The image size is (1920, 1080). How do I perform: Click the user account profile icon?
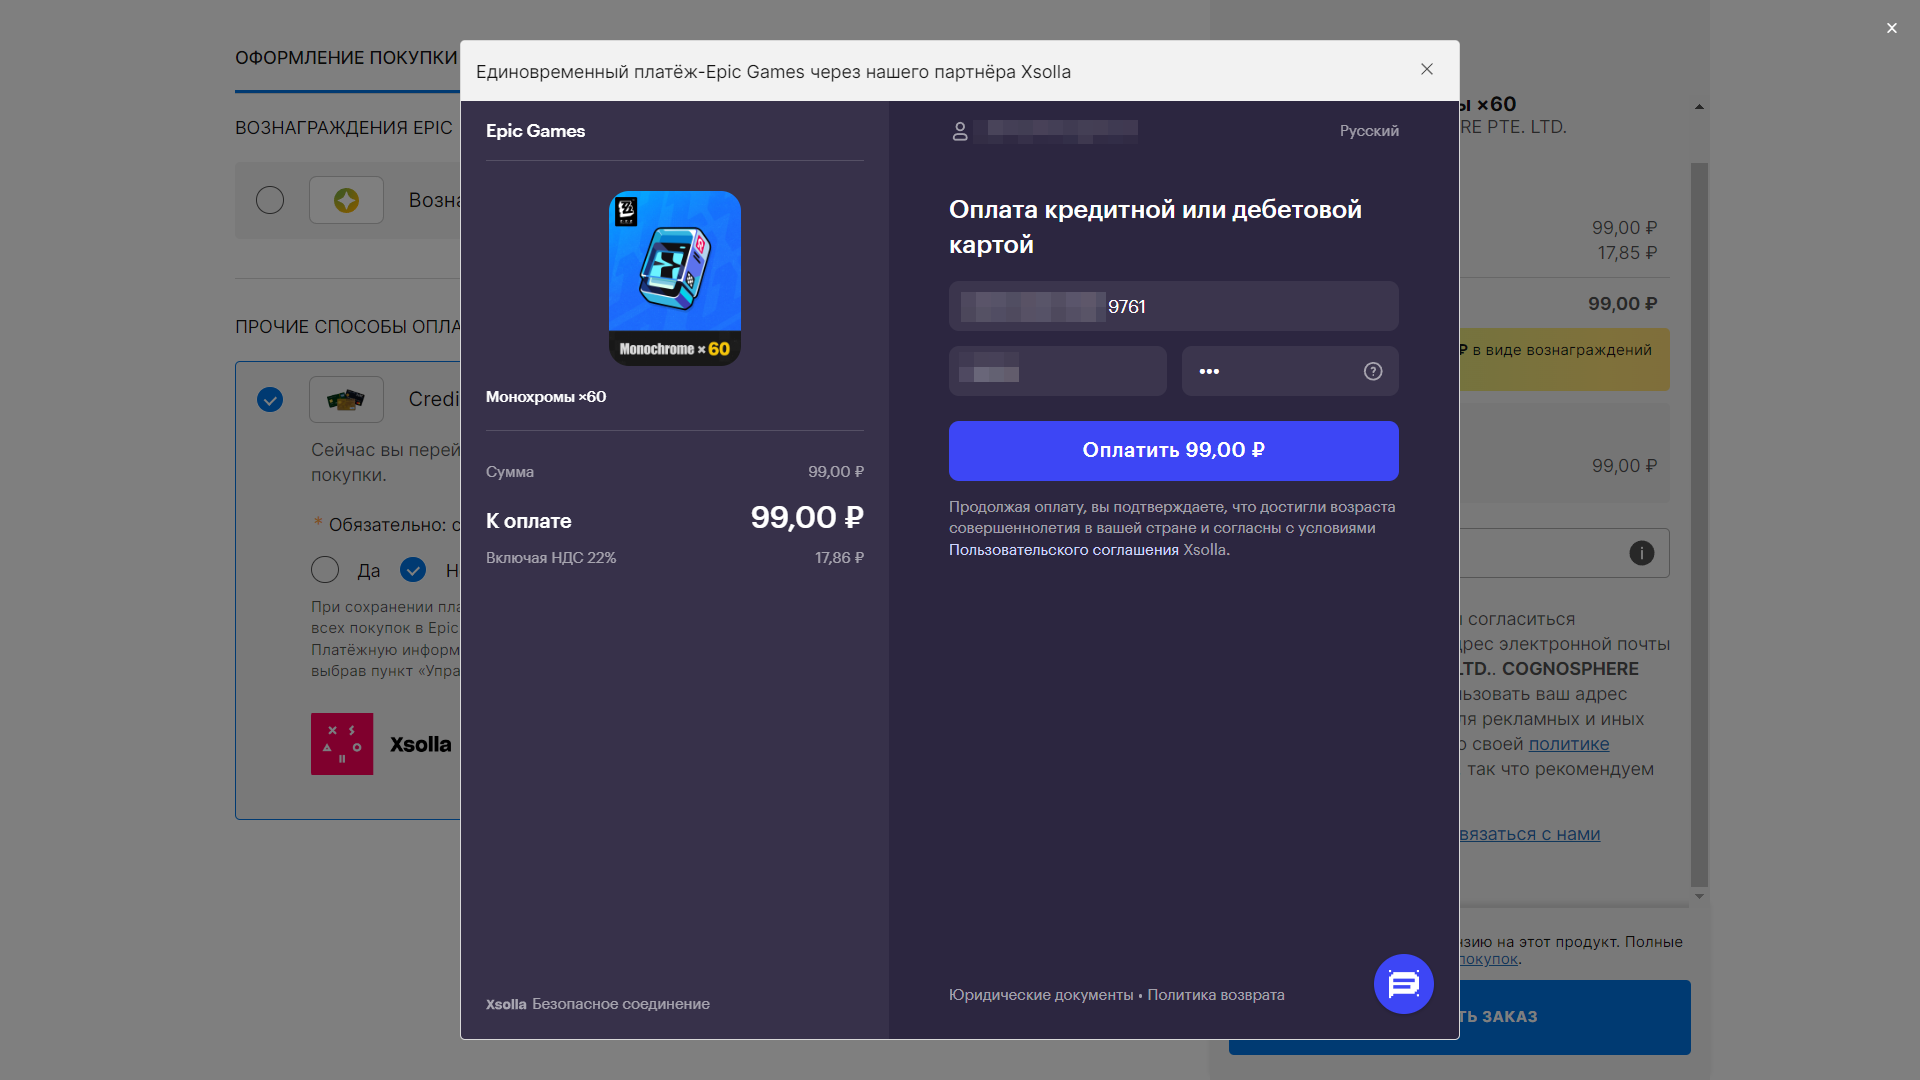click(x=960, y=131)
